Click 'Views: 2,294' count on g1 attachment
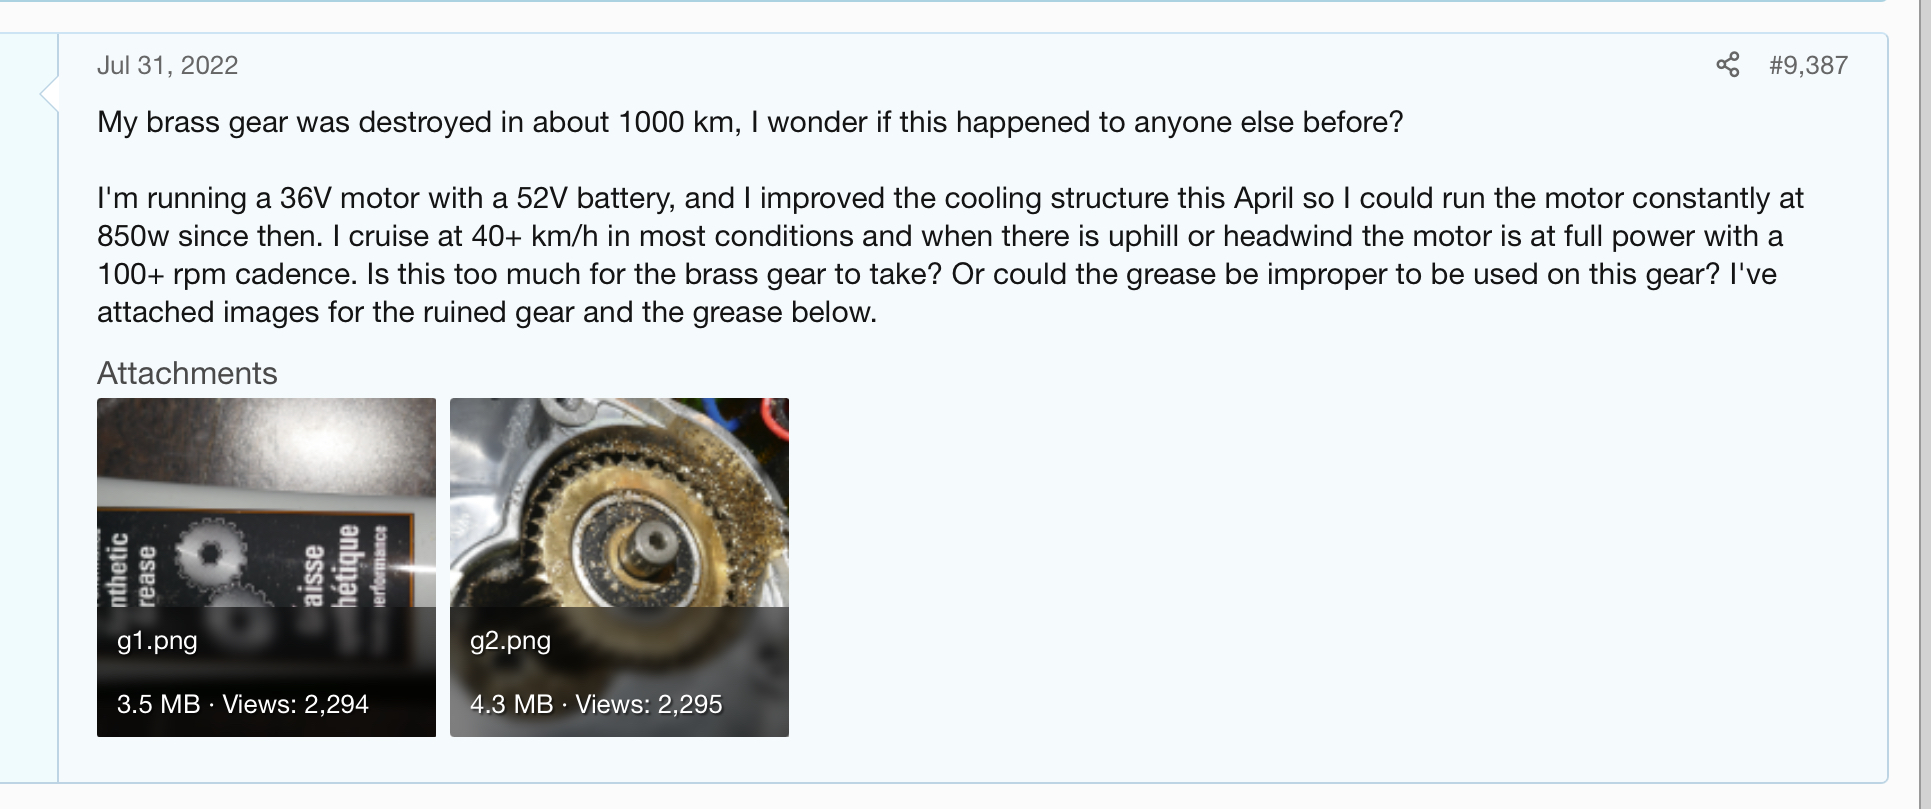Image resolution: width=1931 pixels, height=809 pixels. 295,704
